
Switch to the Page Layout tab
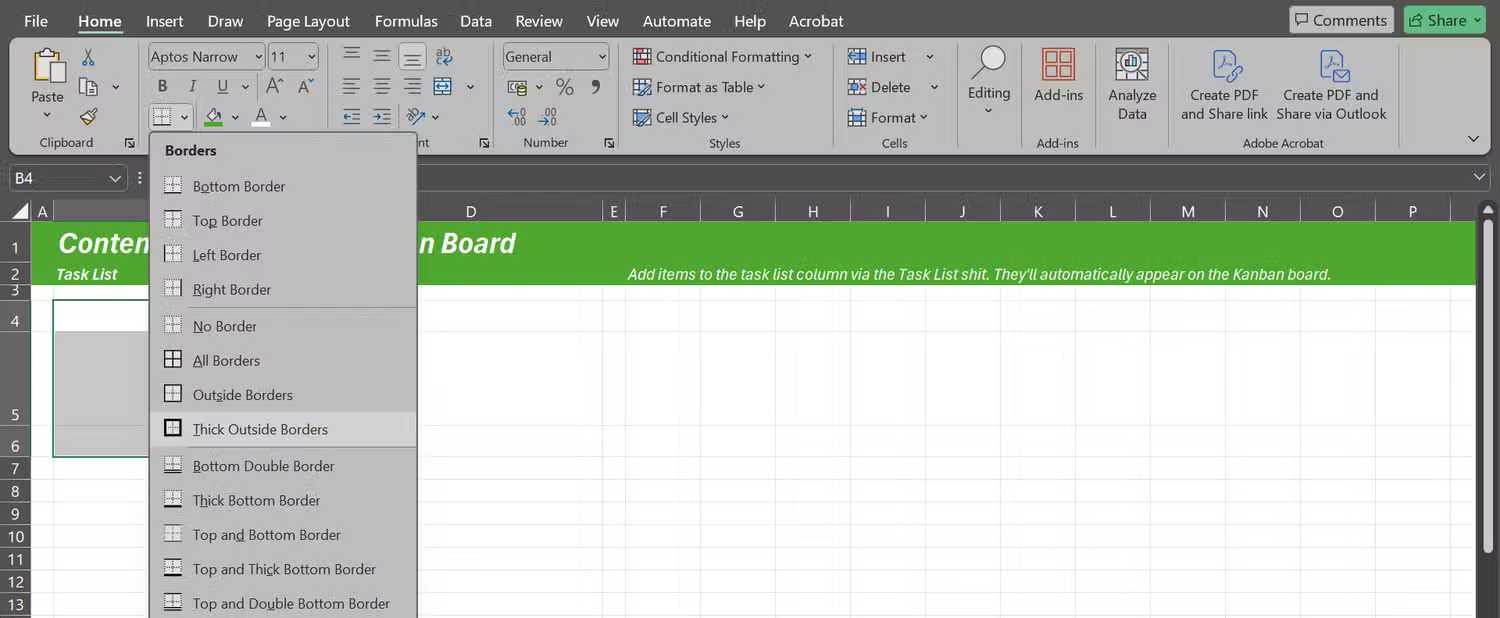point(308,21)
